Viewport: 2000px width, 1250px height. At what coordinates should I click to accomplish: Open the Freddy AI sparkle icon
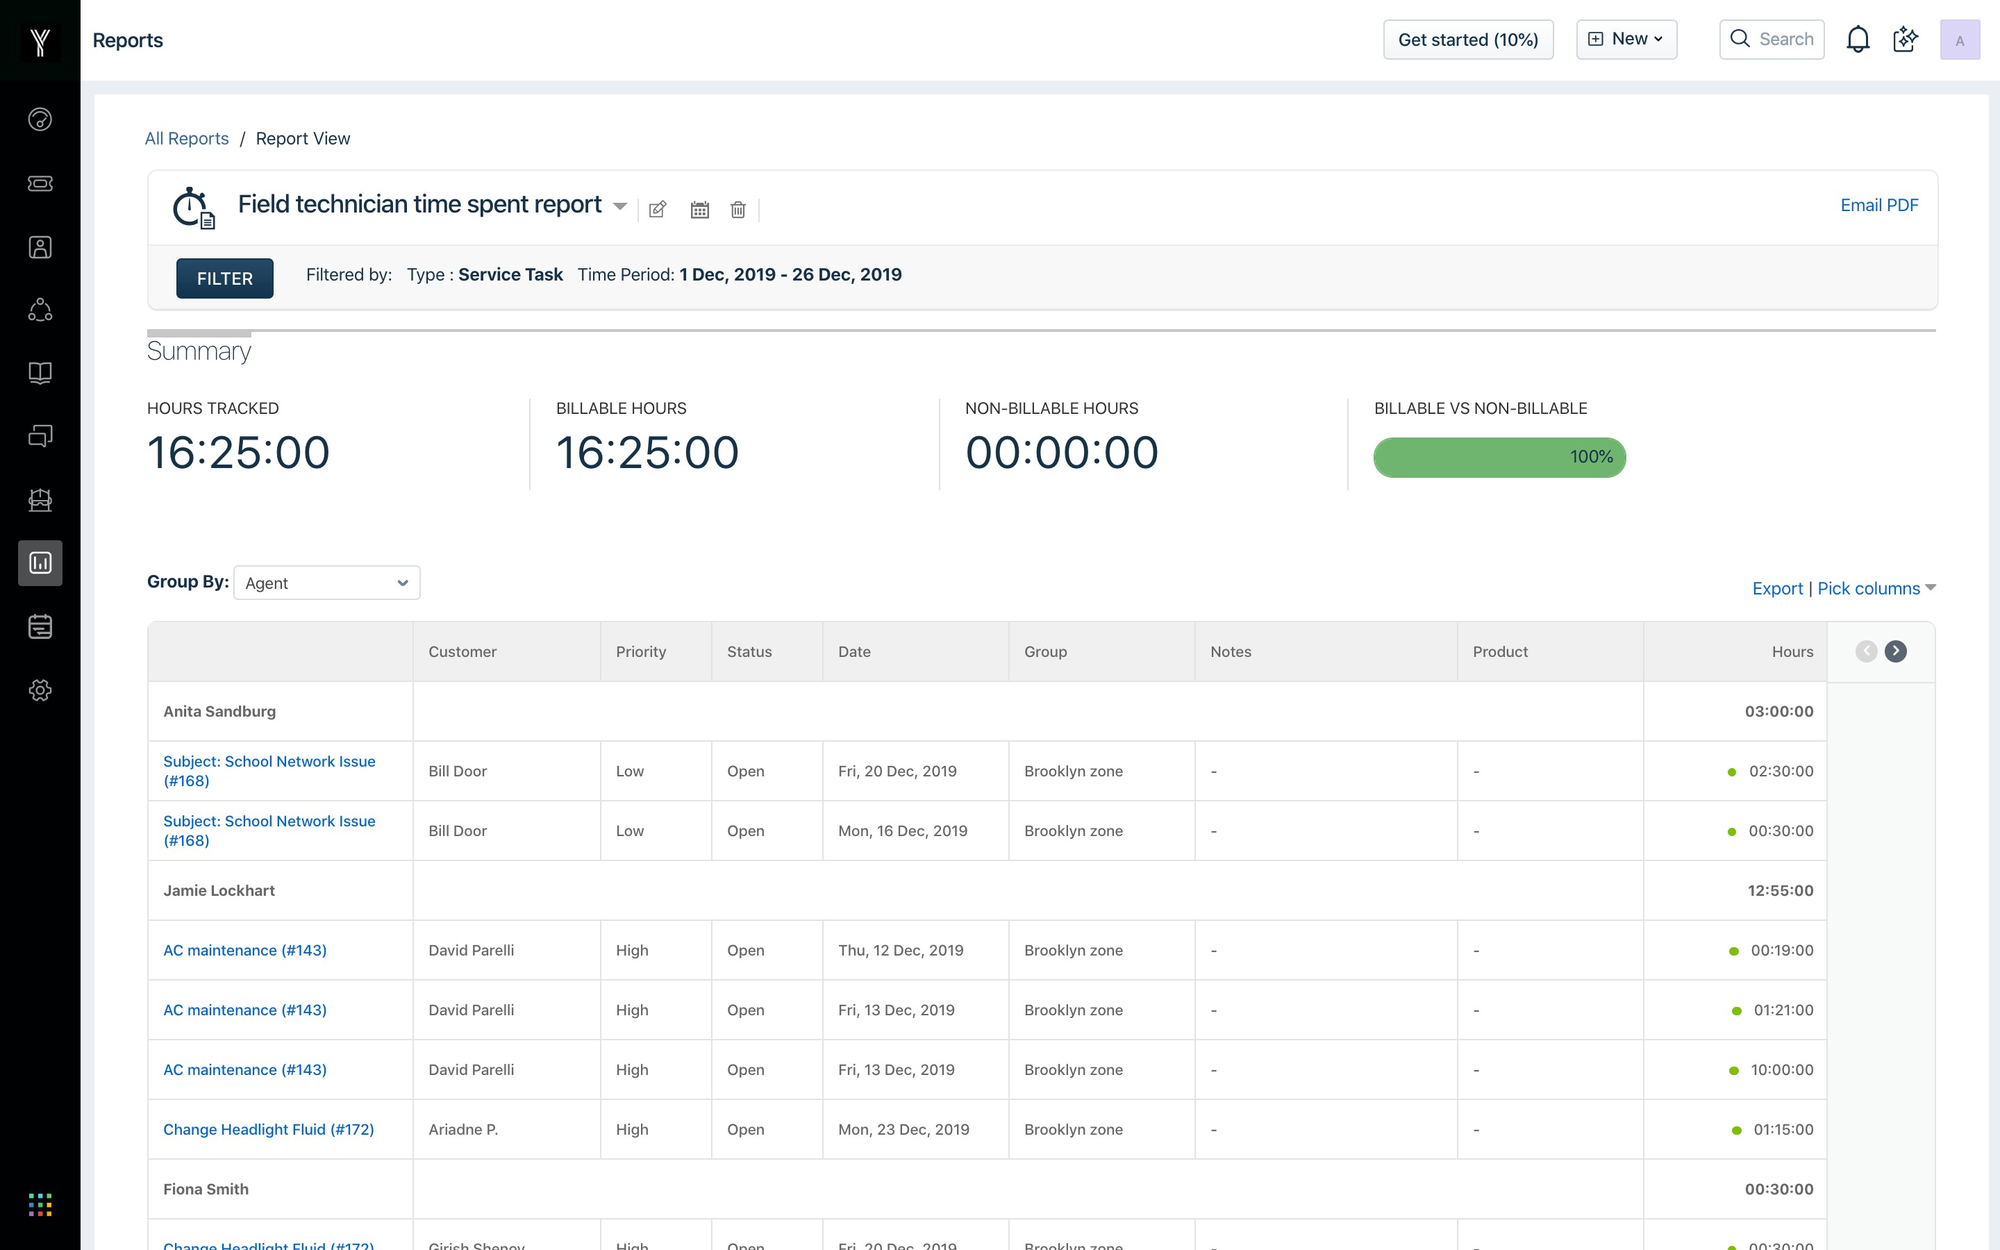coord(1906,40)
